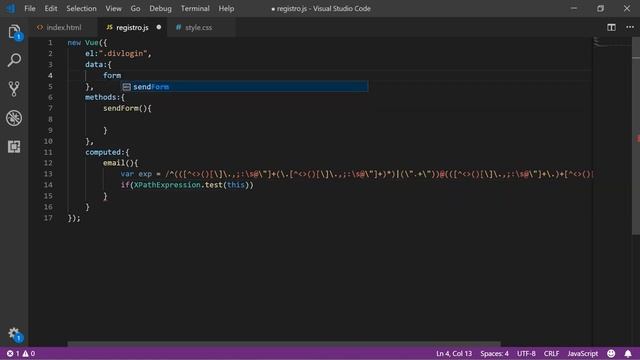Click line number 13 in the gutter
Image resolution: width=640 pixels, height=360 pixels.
pos(48,174)
